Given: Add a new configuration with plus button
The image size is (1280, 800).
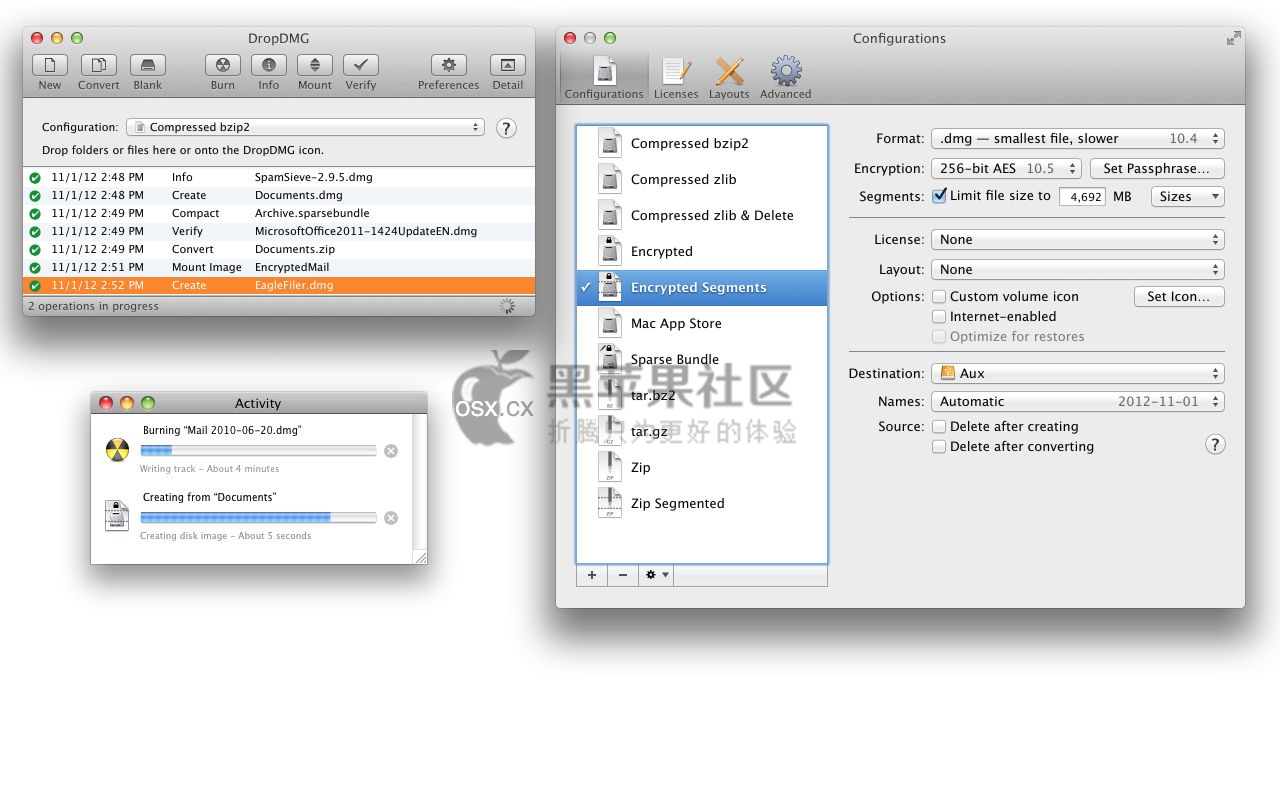Looking at the screenshot, I should tap(592, 575).
